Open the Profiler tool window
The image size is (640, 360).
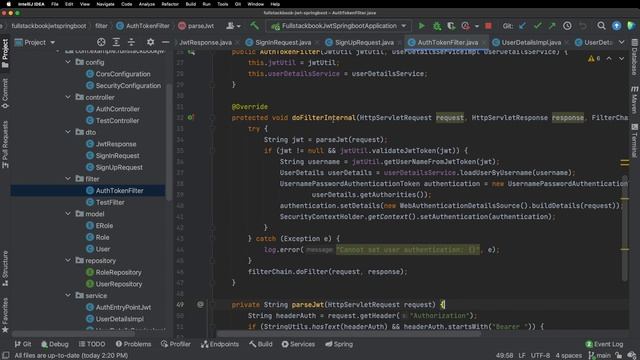[x=176, y=344]
